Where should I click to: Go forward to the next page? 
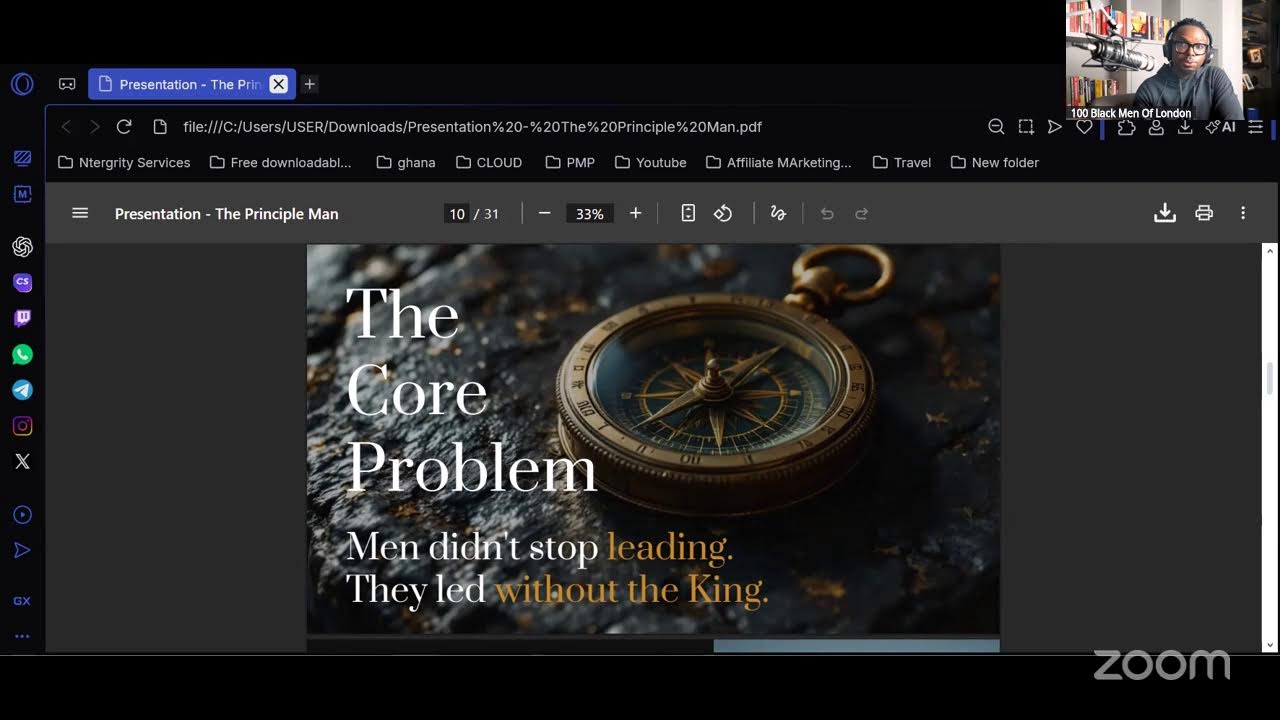tap(95, 127)
